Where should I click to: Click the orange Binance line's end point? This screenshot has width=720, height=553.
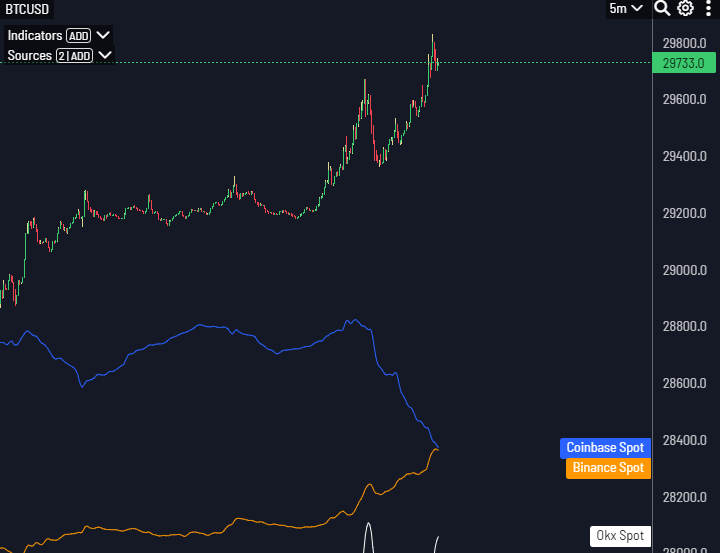pos(437,450)
